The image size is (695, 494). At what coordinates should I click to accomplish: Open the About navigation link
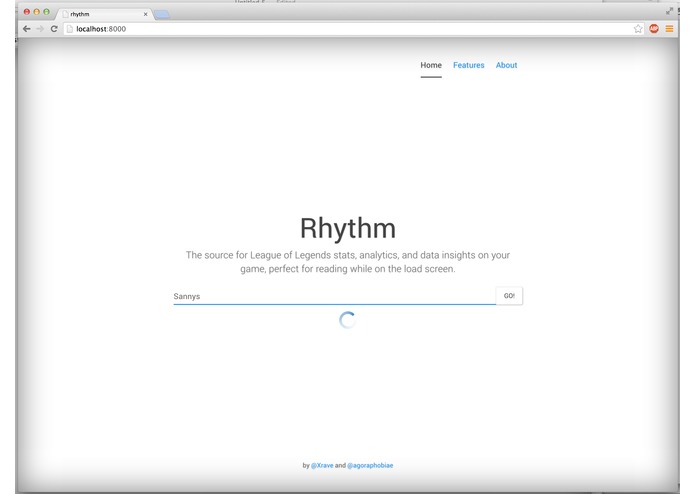(506, 65)
